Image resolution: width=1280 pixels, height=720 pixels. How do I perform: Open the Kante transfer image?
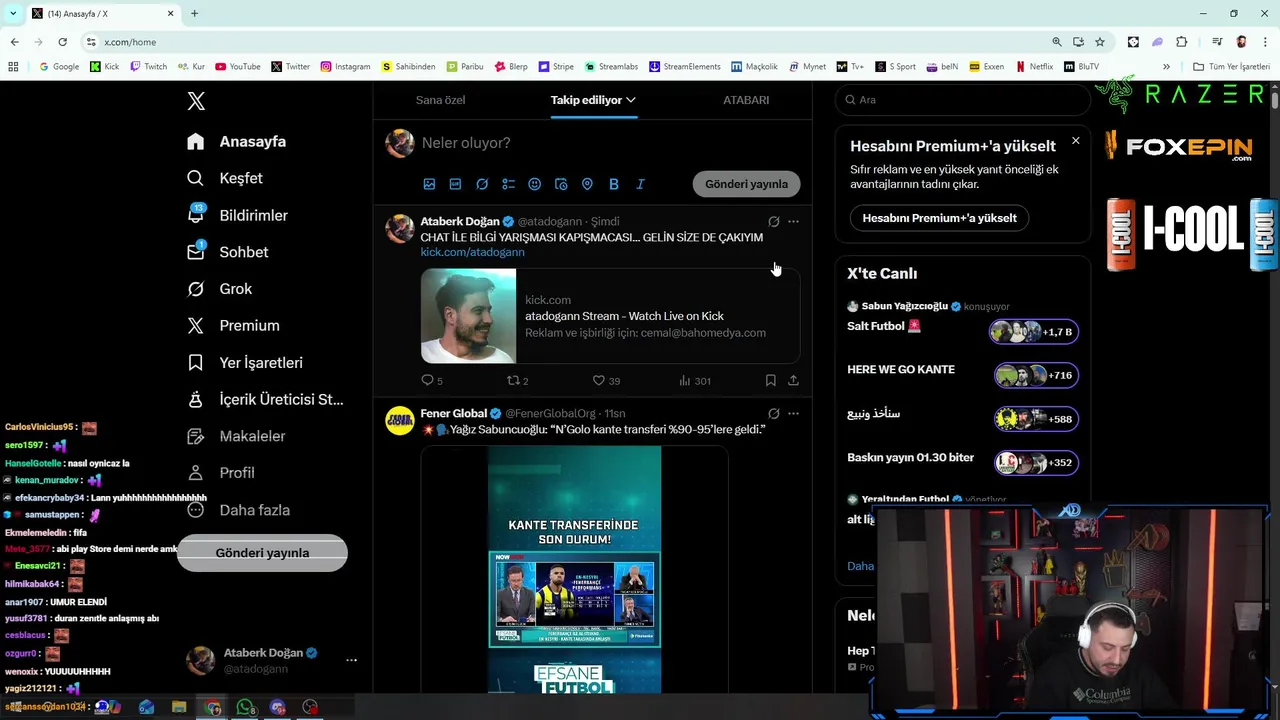pyautogui.click(x=574, y=570)
